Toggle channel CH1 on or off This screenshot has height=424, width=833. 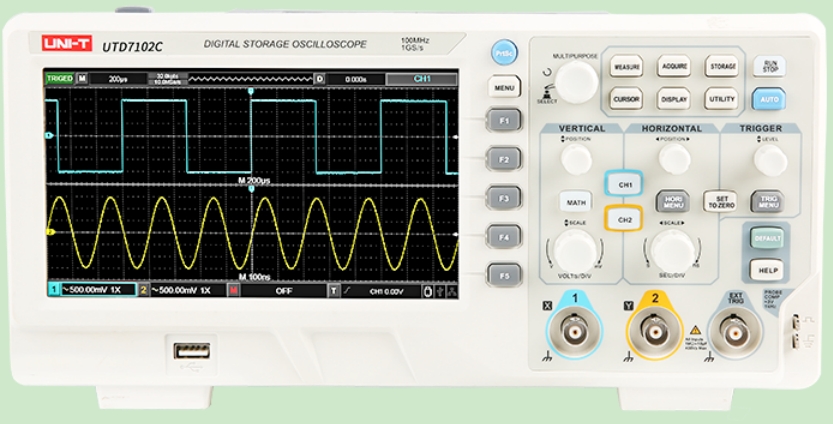pos(626,185)
